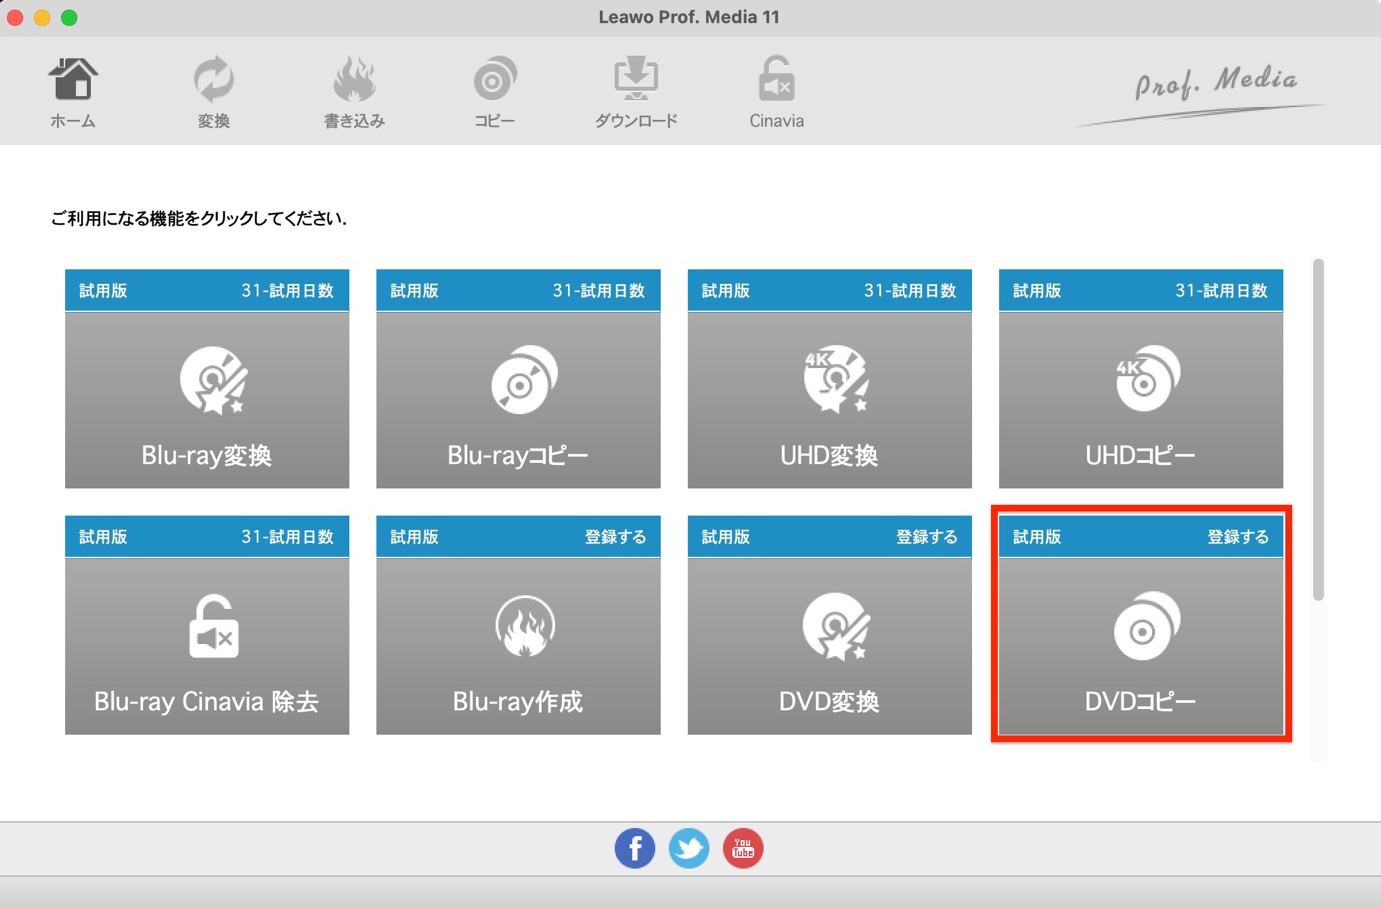
Task: Select the Blu-ray作成 label
Action: (x=518, y=702)
